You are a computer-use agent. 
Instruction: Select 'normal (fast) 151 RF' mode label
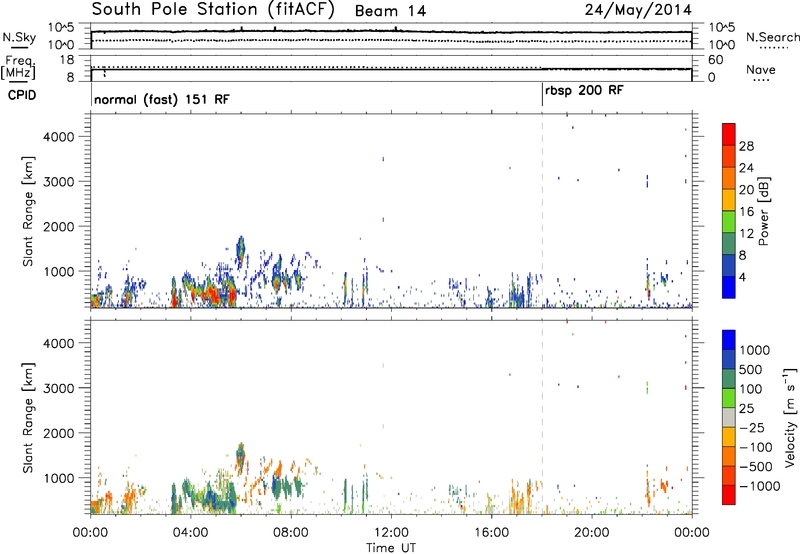point(162,99)
